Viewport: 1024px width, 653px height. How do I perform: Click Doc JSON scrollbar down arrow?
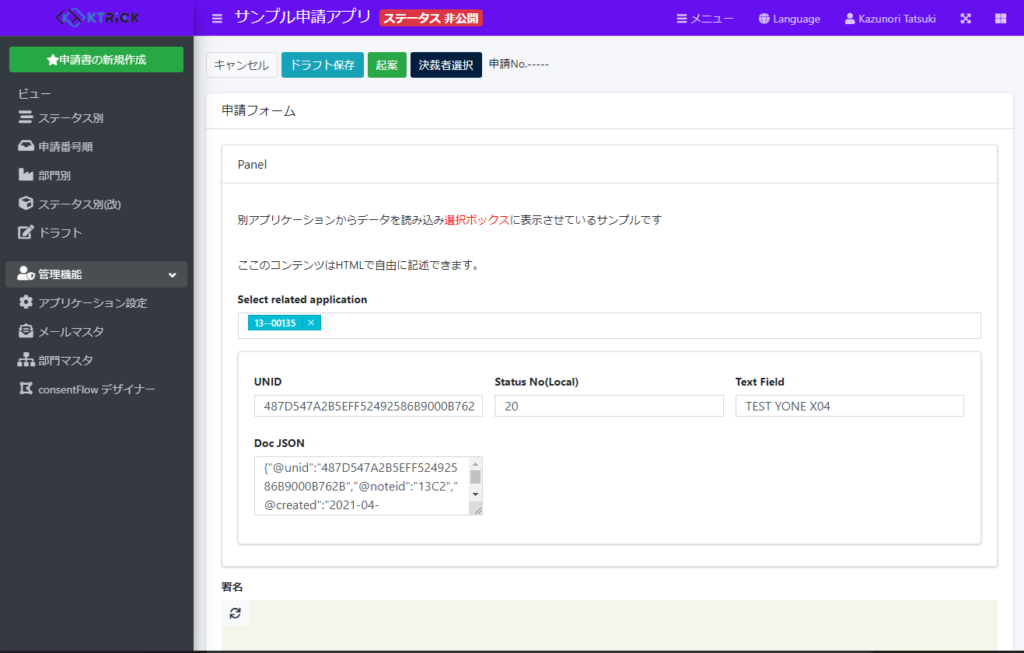pos(475,494)
